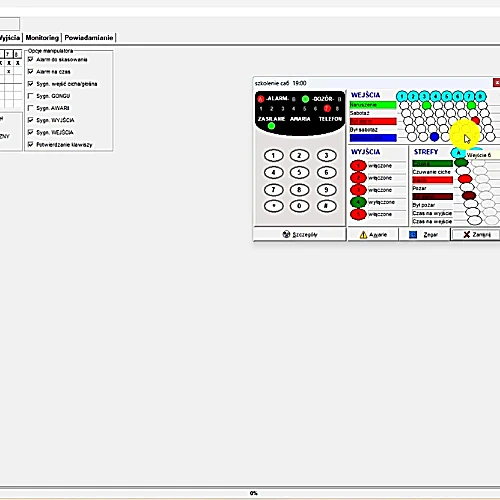Toggle Alarm na czas checkbox
Image resolution: width=500 pixels, height=500 pixels.
coord(31,72)
